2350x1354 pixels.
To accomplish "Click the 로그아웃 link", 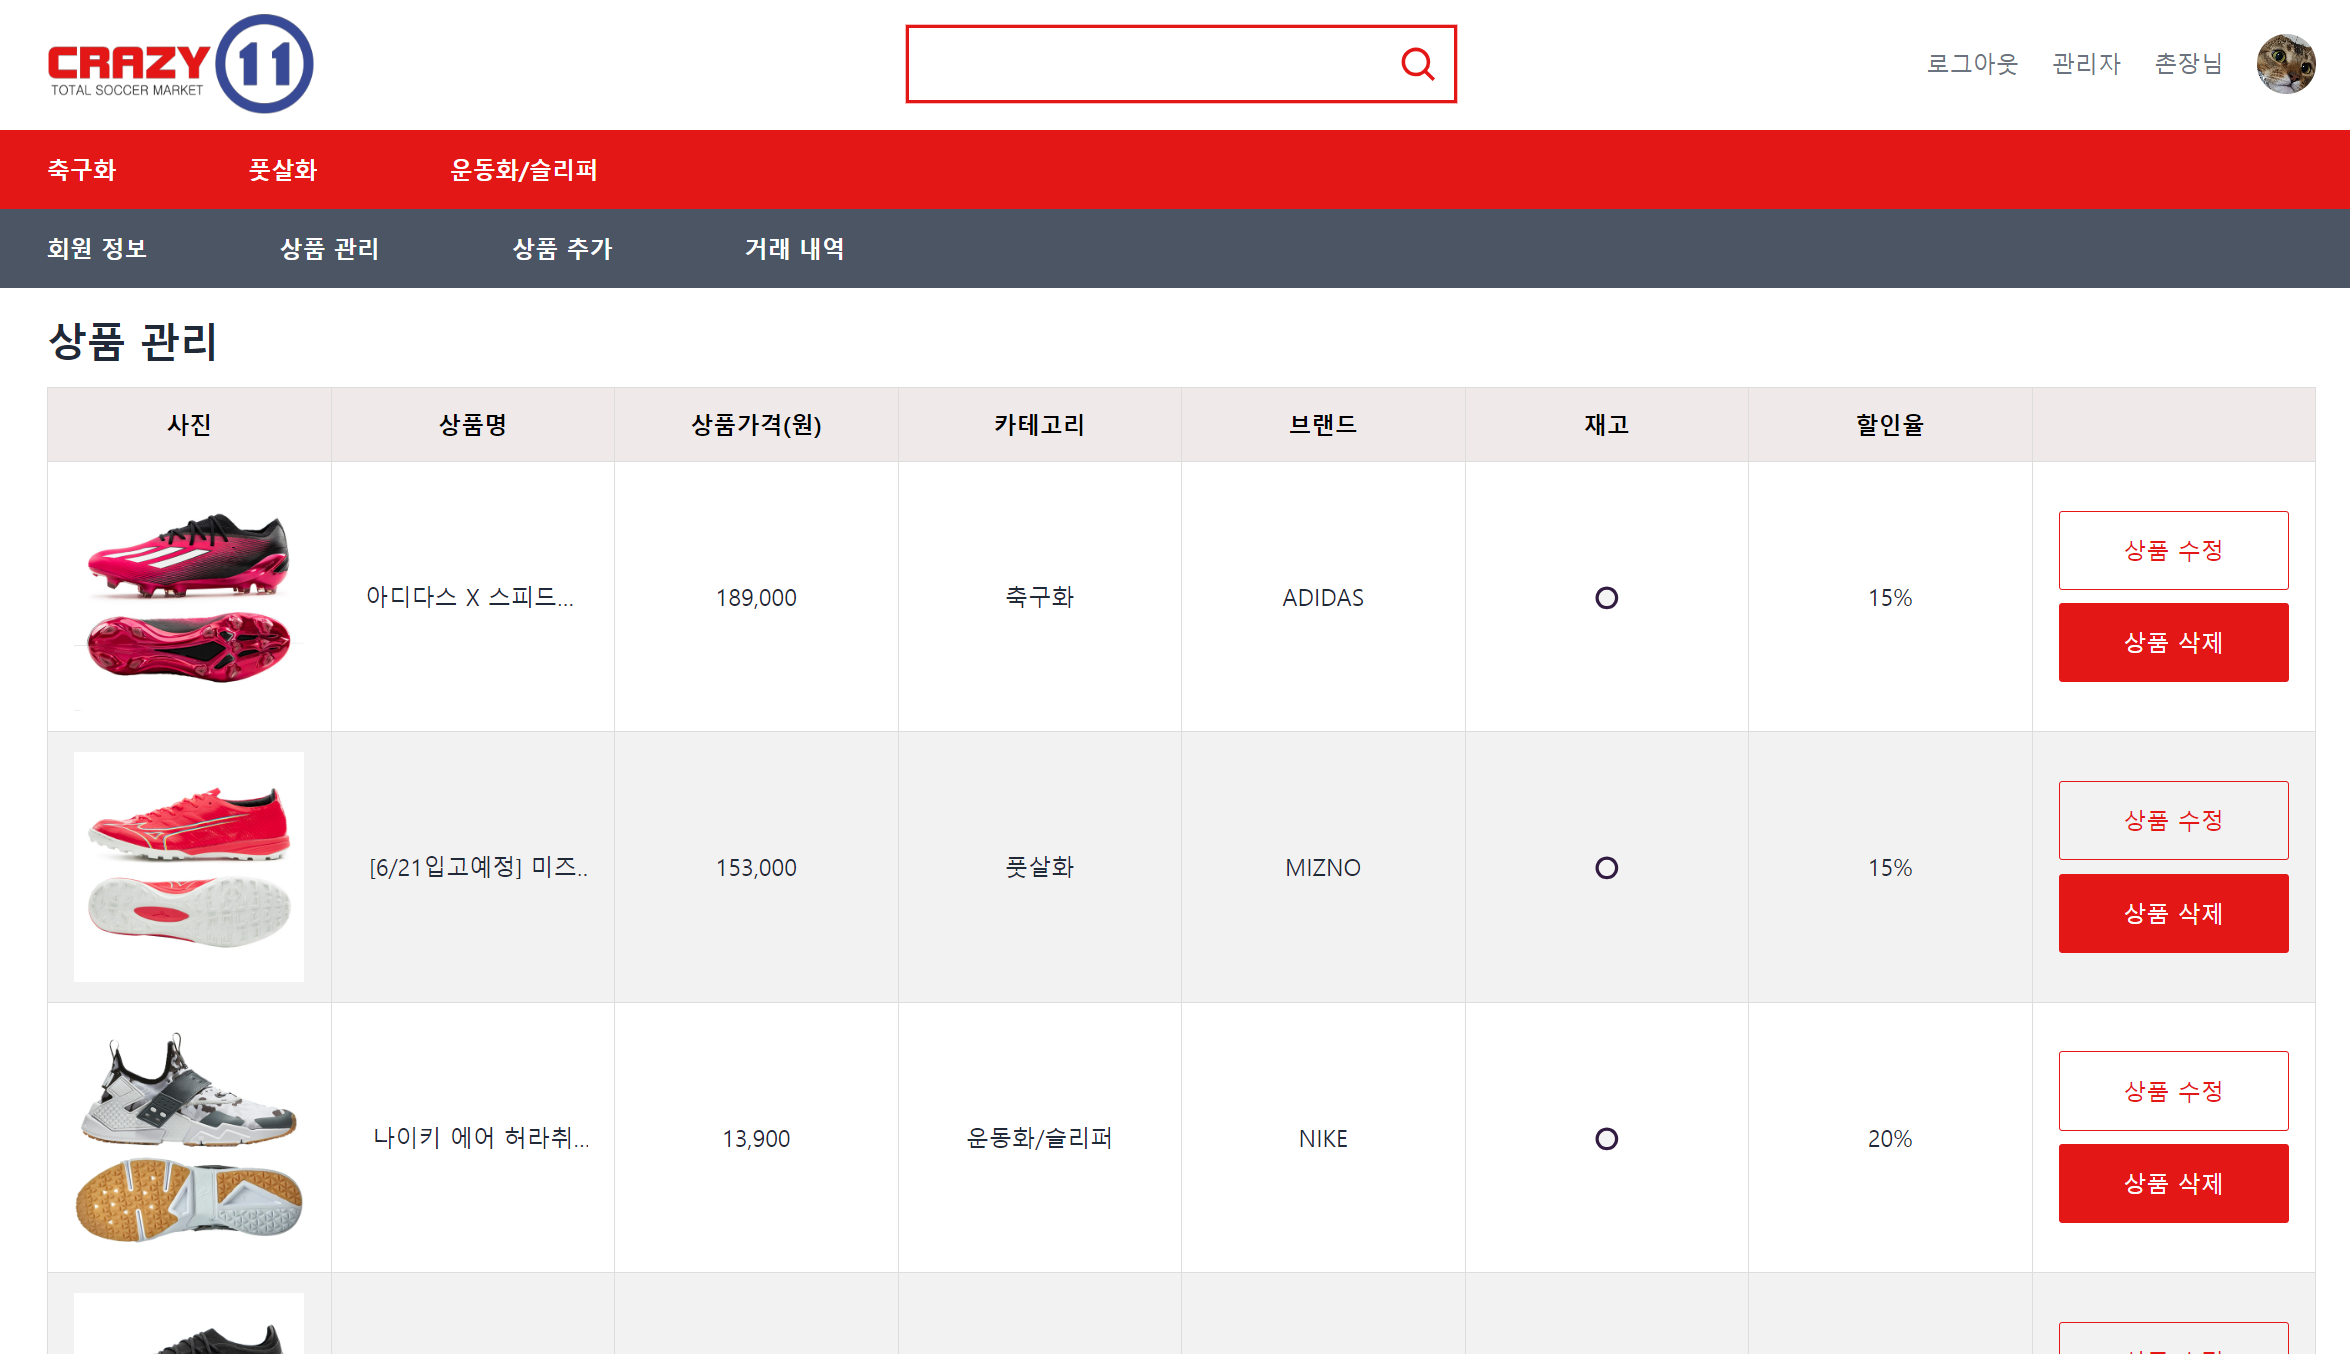I will pos(1972,64).
